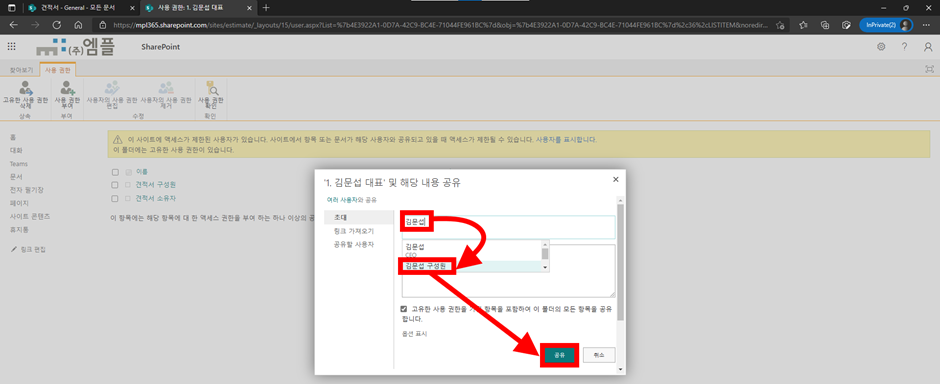This screenshot has height=384, width=940.
Task: Open 문서 in left navigation
Action: tap(16, 177)
